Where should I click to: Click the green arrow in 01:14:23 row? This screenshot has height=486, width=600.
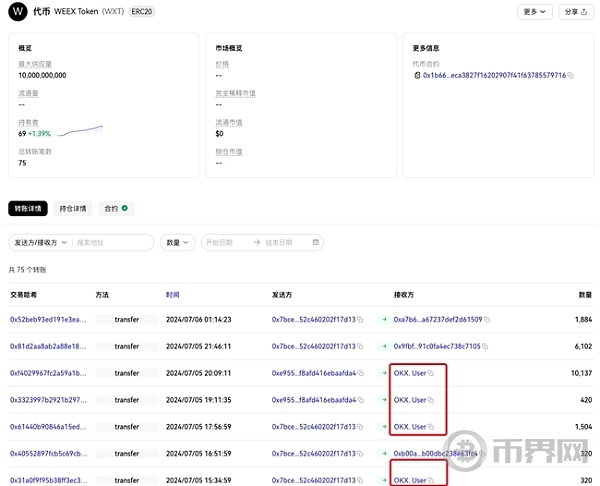[x=384, y=319]
